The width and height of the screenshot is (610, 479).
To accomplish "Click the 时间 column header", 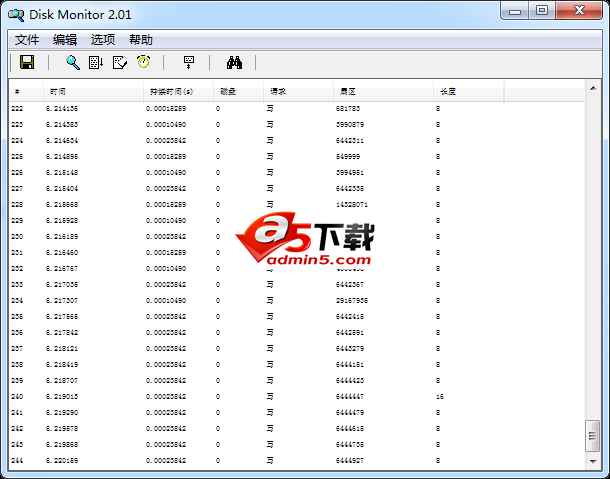I will [93, 91].
